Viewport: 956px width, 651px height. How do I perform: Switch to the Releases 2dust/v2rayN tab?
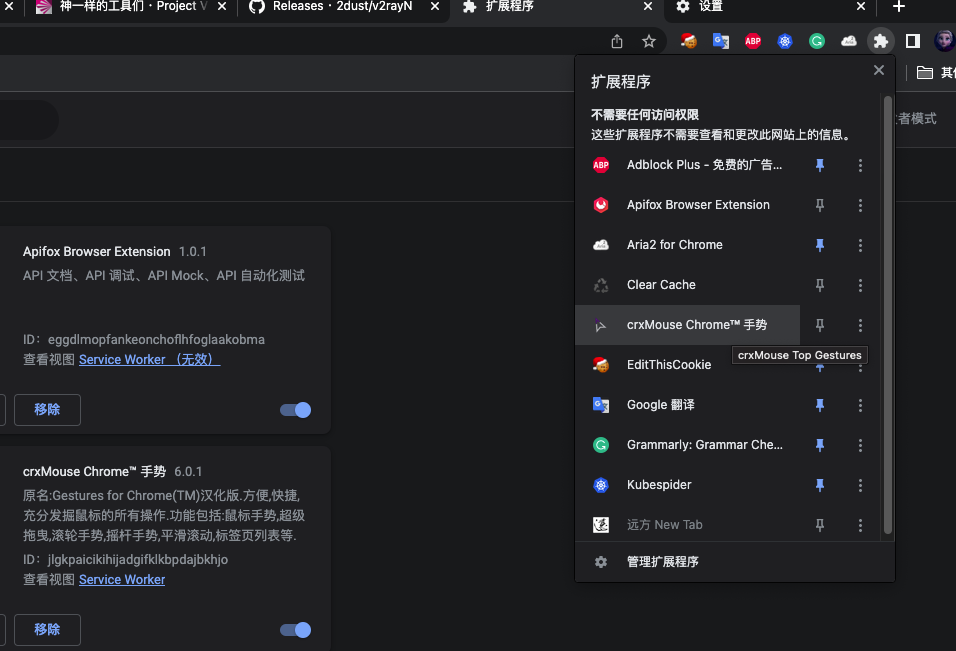pyautogui.click(x=343, y=7)
